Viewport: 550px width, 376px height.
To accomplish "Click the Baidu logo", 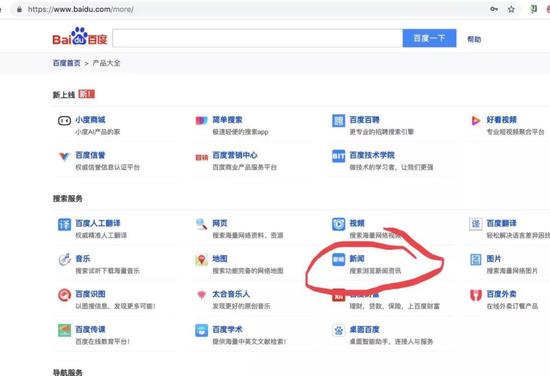I will click(80, 36).
